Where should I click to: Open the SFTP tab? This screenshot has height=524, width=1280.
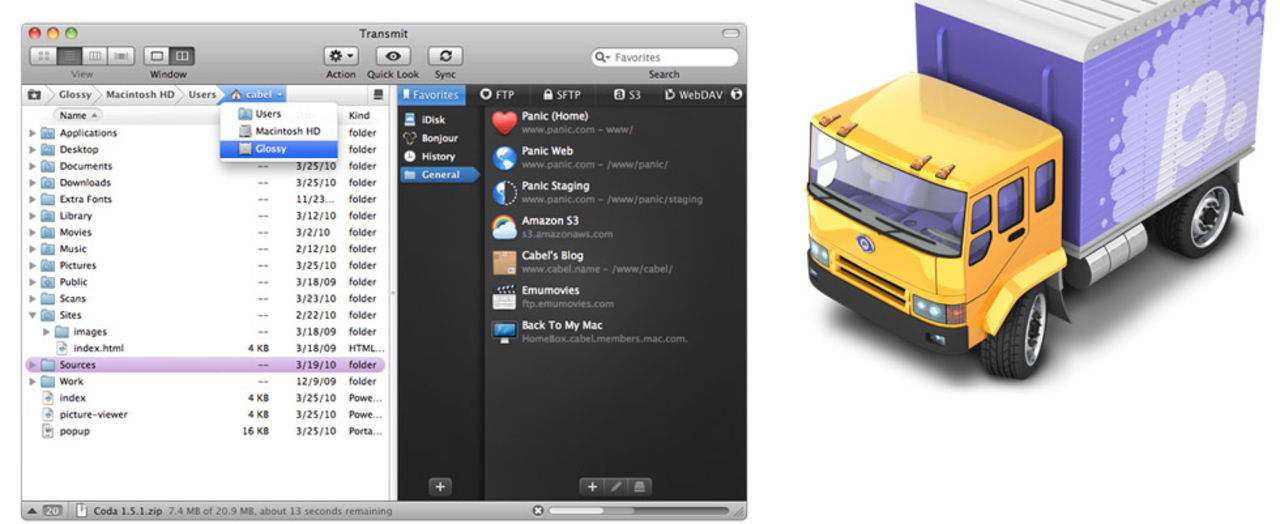click(561, 95)
